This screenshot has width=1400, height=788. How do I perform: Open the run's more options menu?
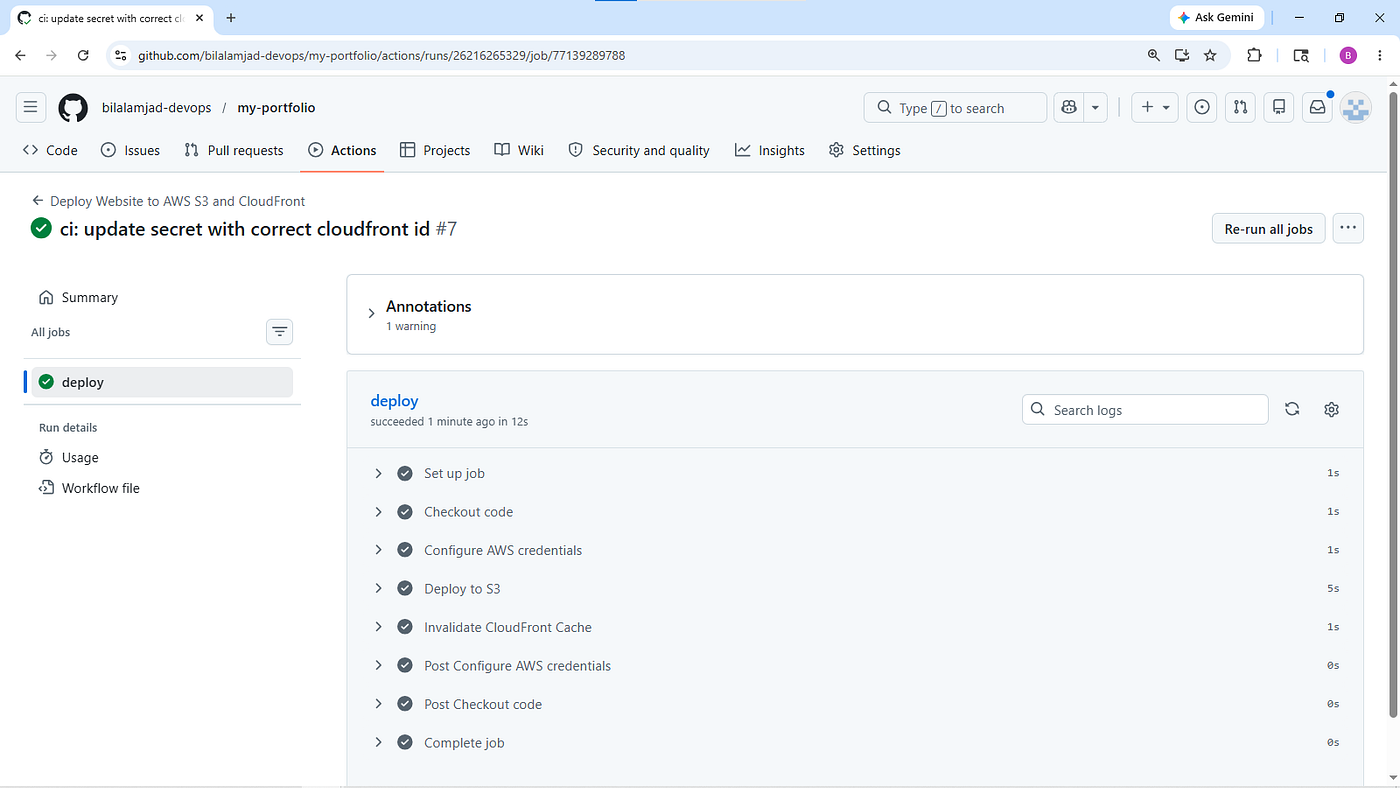pos(1348,229)
